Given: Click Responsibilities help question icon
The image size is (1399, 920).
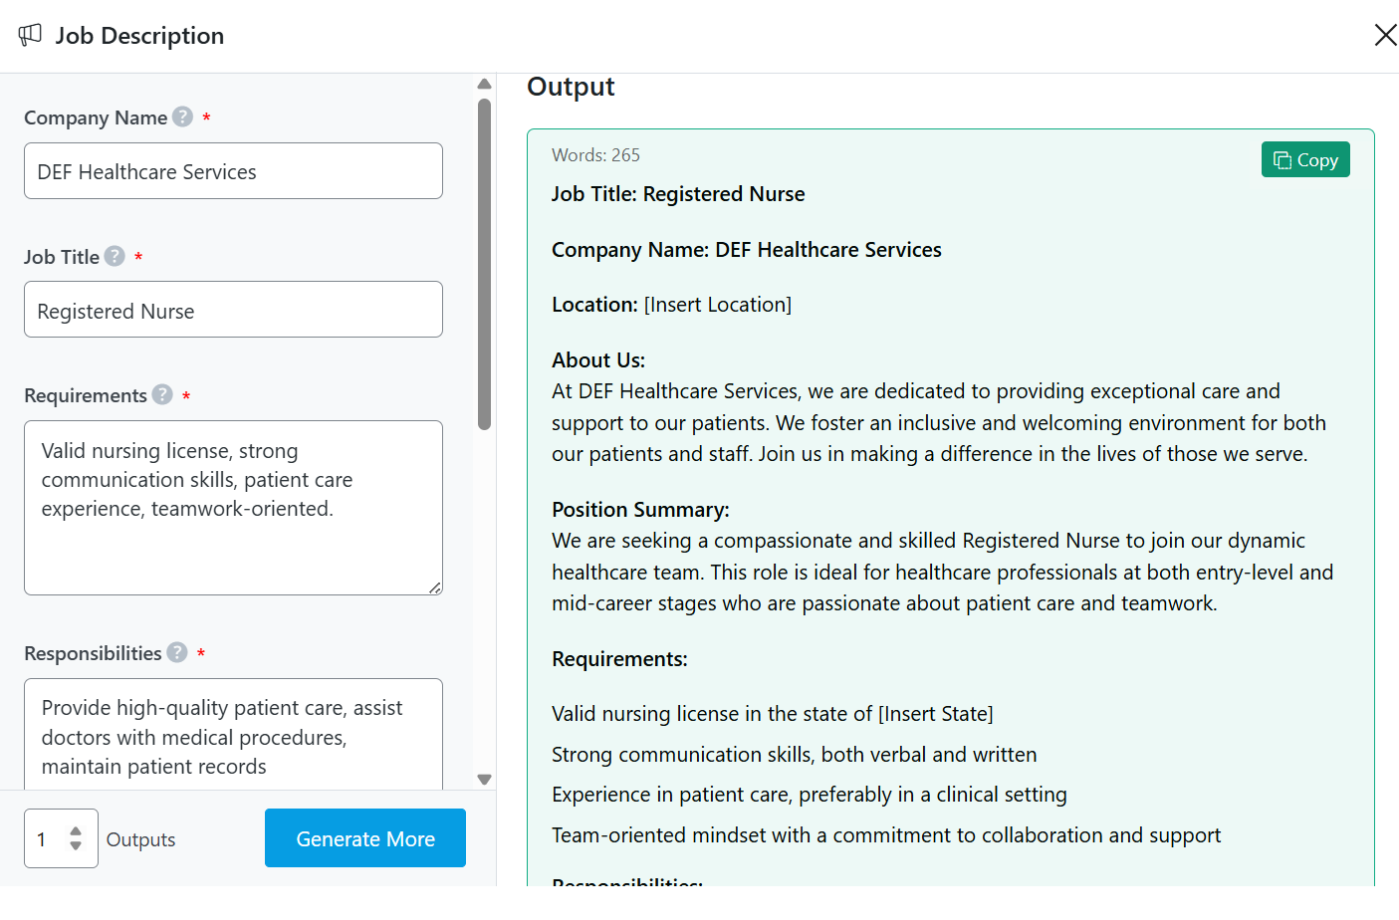Looking at the screenshot, I should [177, 653].
